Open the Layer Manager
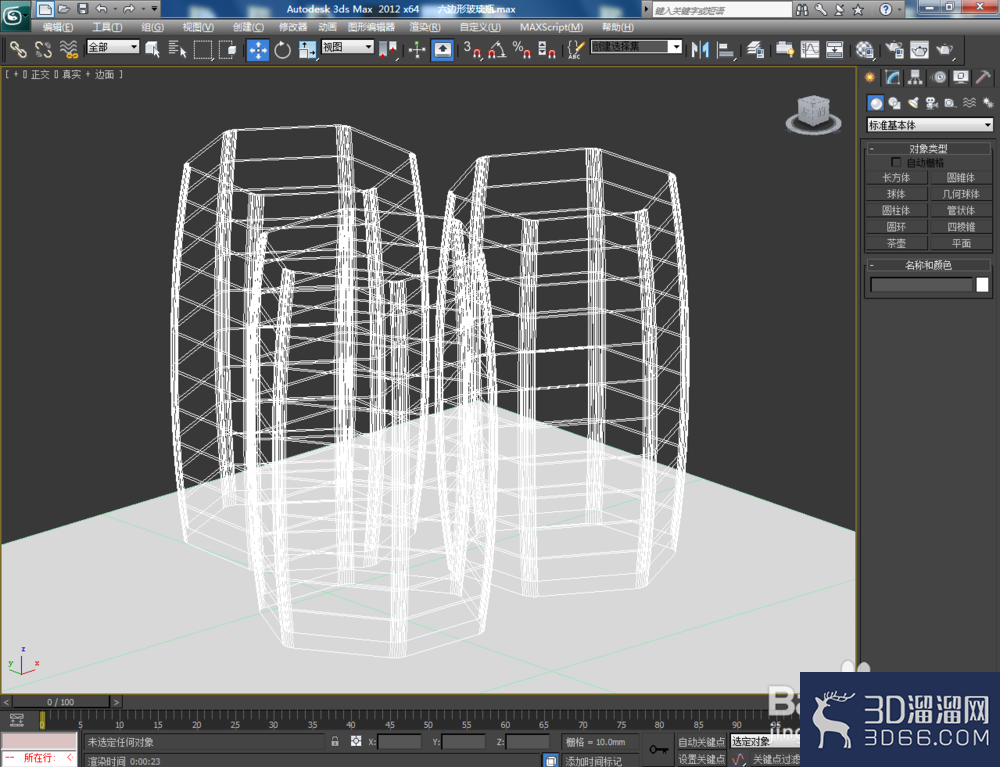Screen dimensions: 1000x767 (x=755, y=50)
